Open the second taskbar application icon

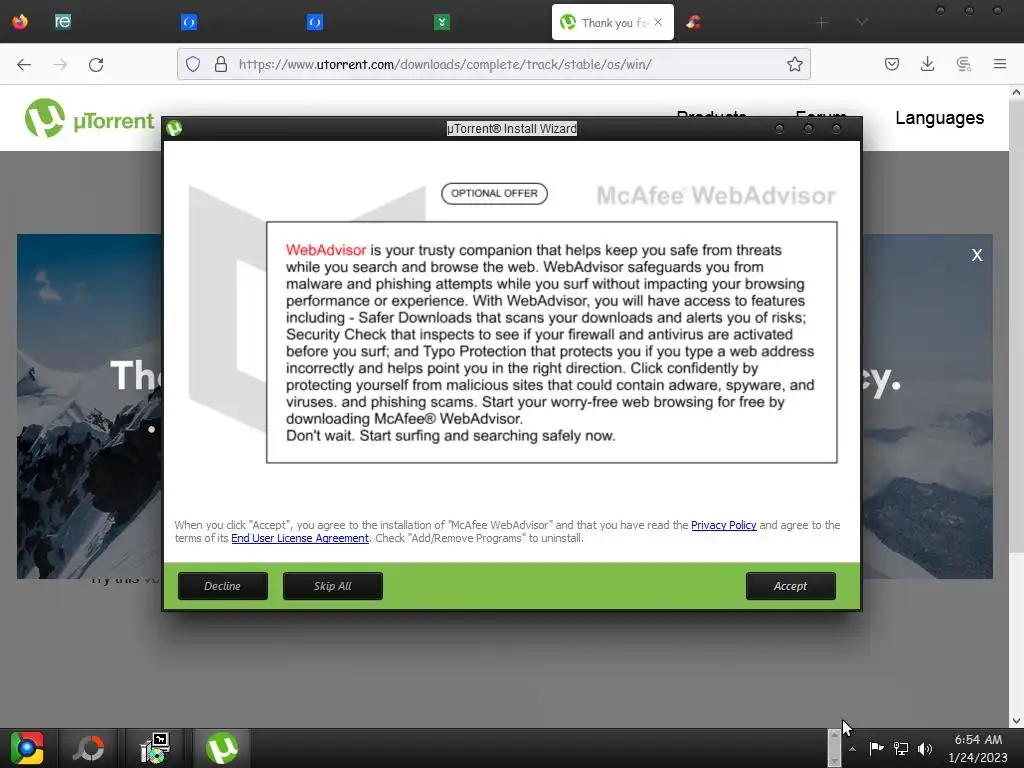[88, 748]
